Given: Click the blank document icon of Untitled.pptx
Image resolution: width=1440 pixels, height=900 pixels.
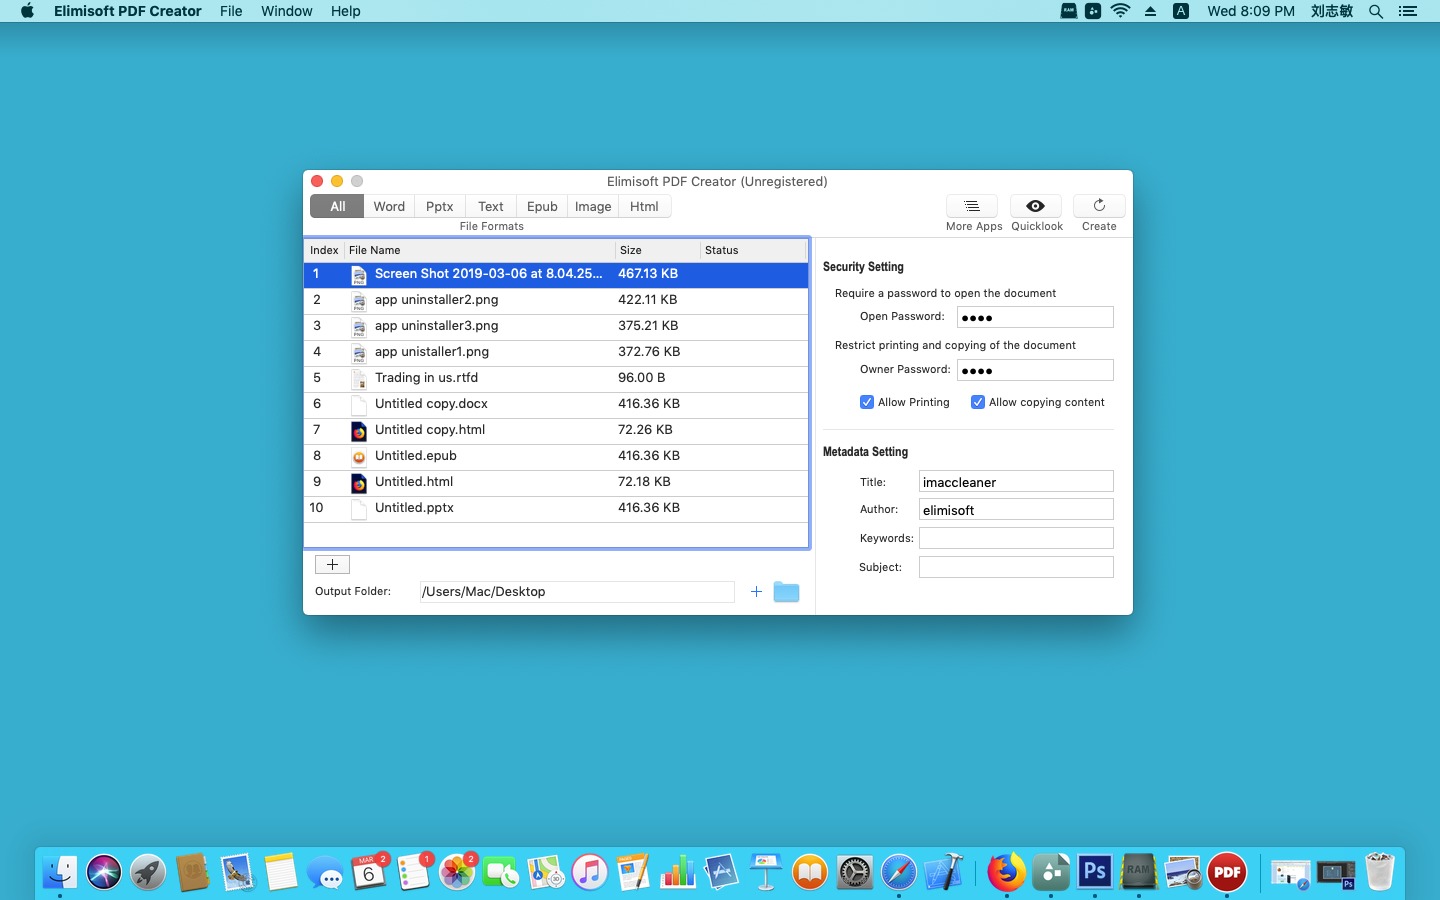Looking at the screenshot, I should (x=359, y=508).
